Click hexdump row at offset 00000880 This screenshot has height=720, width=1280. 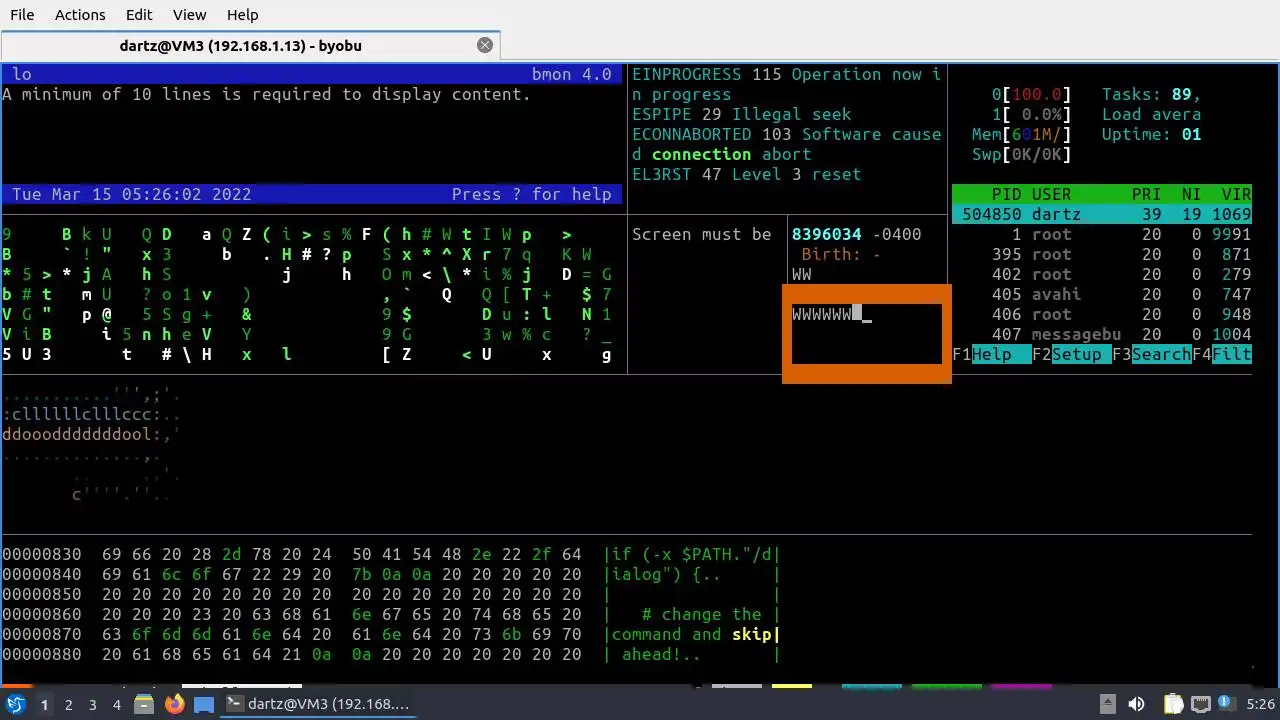pyautogui.click(x=391, y=654)
